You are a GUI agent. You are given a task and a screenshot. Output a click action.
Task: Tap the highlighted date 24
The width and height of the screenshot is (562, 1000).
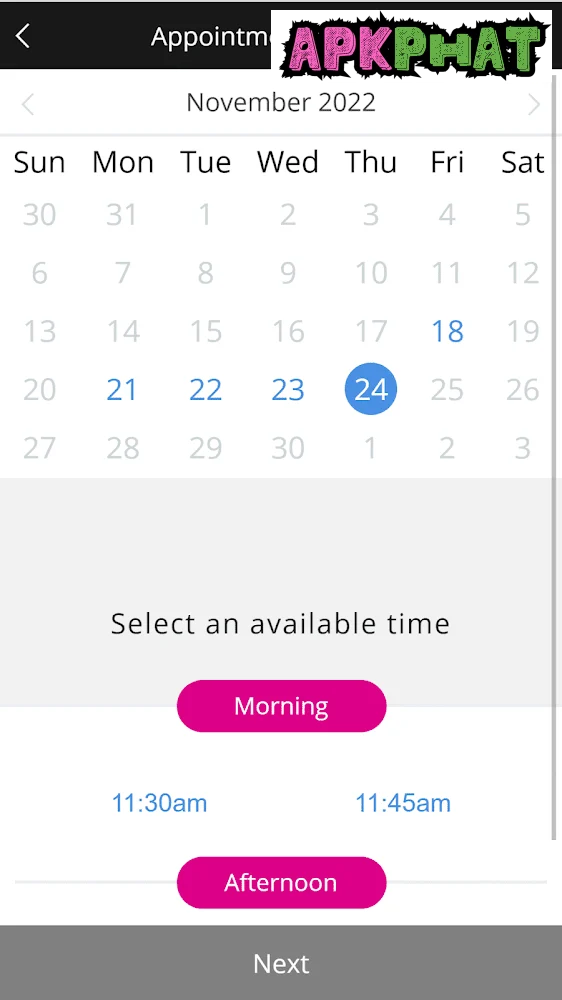click(x=371, y=389)
